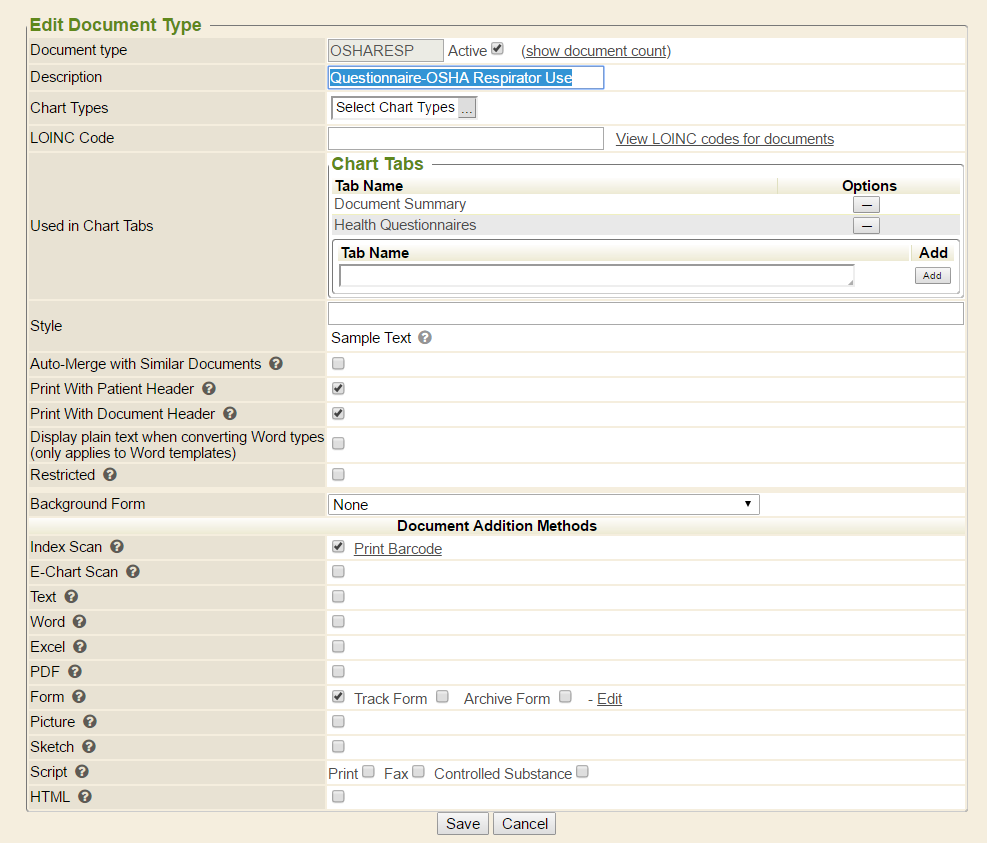Uncheck the Active checkbox
This screenshot has height=843, width=987.
497,49
